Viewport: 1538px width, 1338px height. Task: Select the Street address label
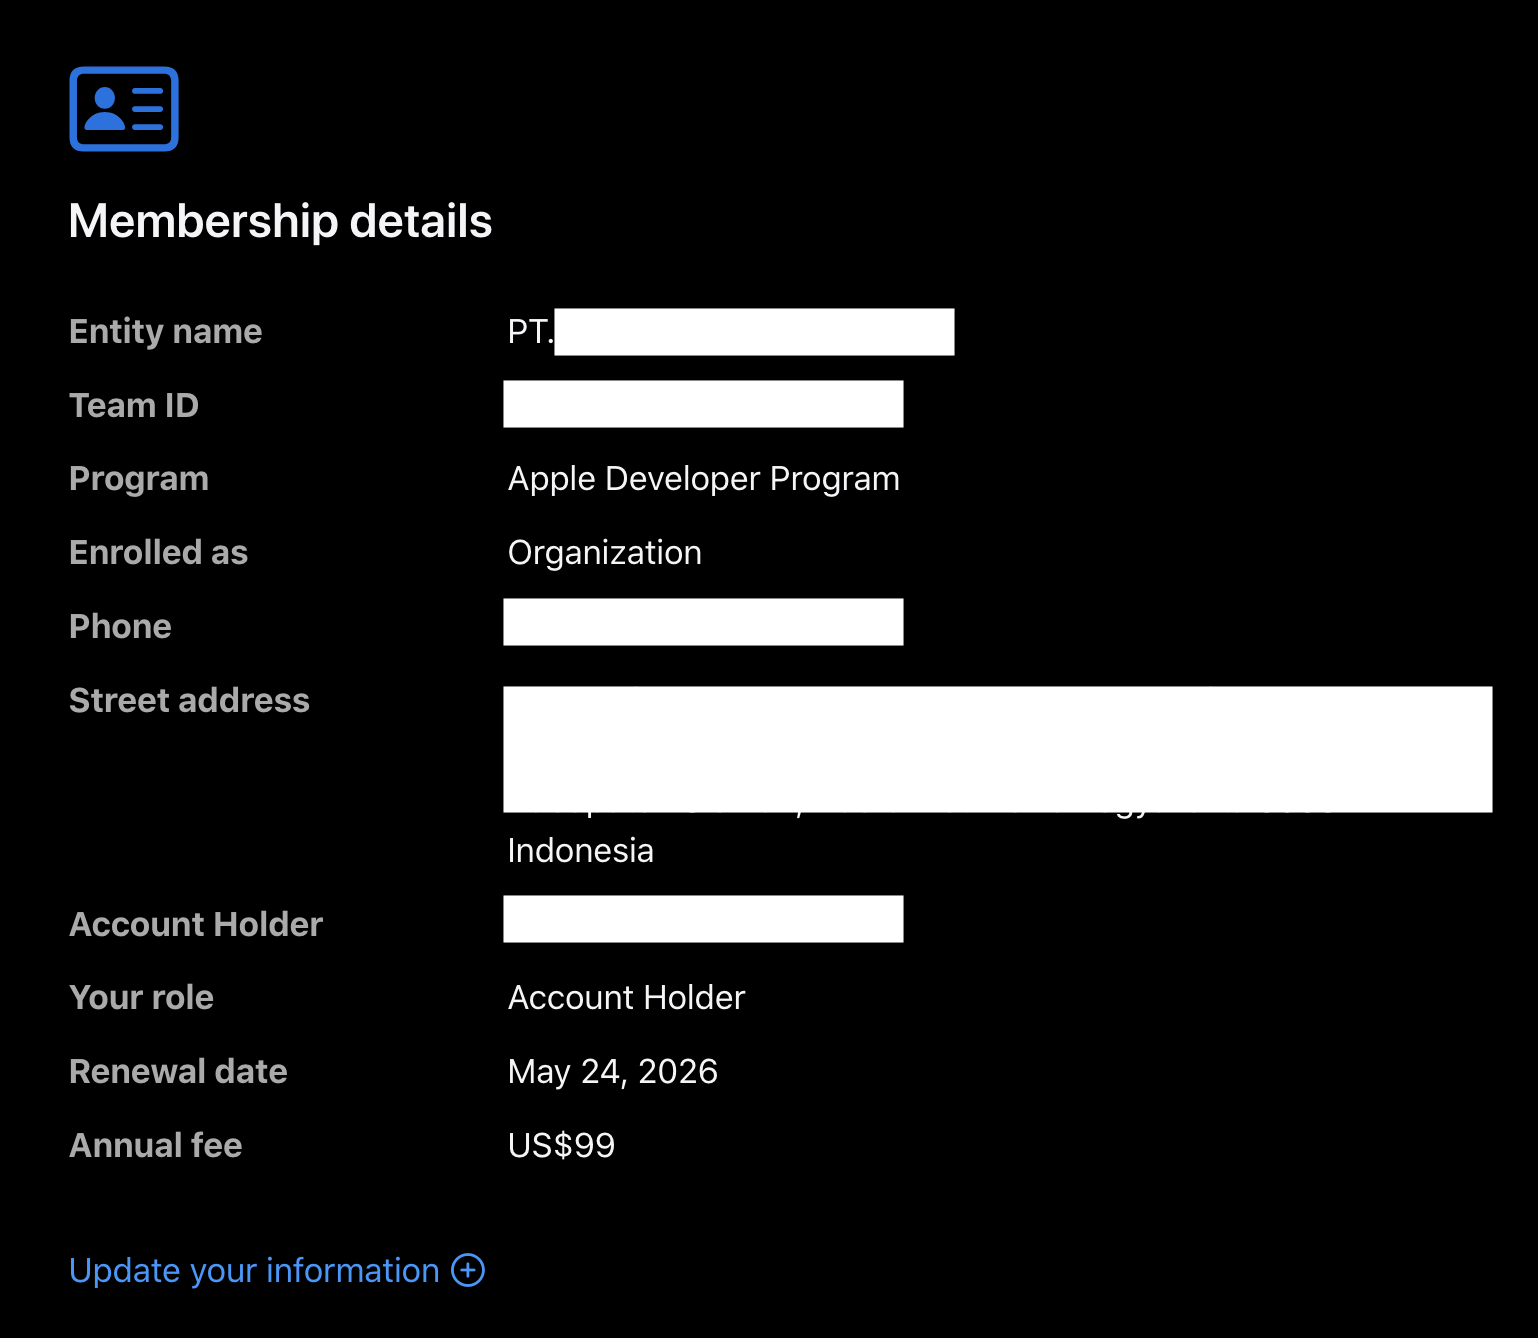point(189,700)
